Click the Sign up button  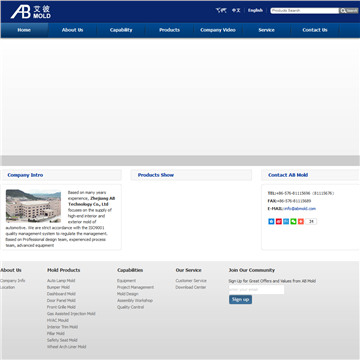(x=240, y=299)
